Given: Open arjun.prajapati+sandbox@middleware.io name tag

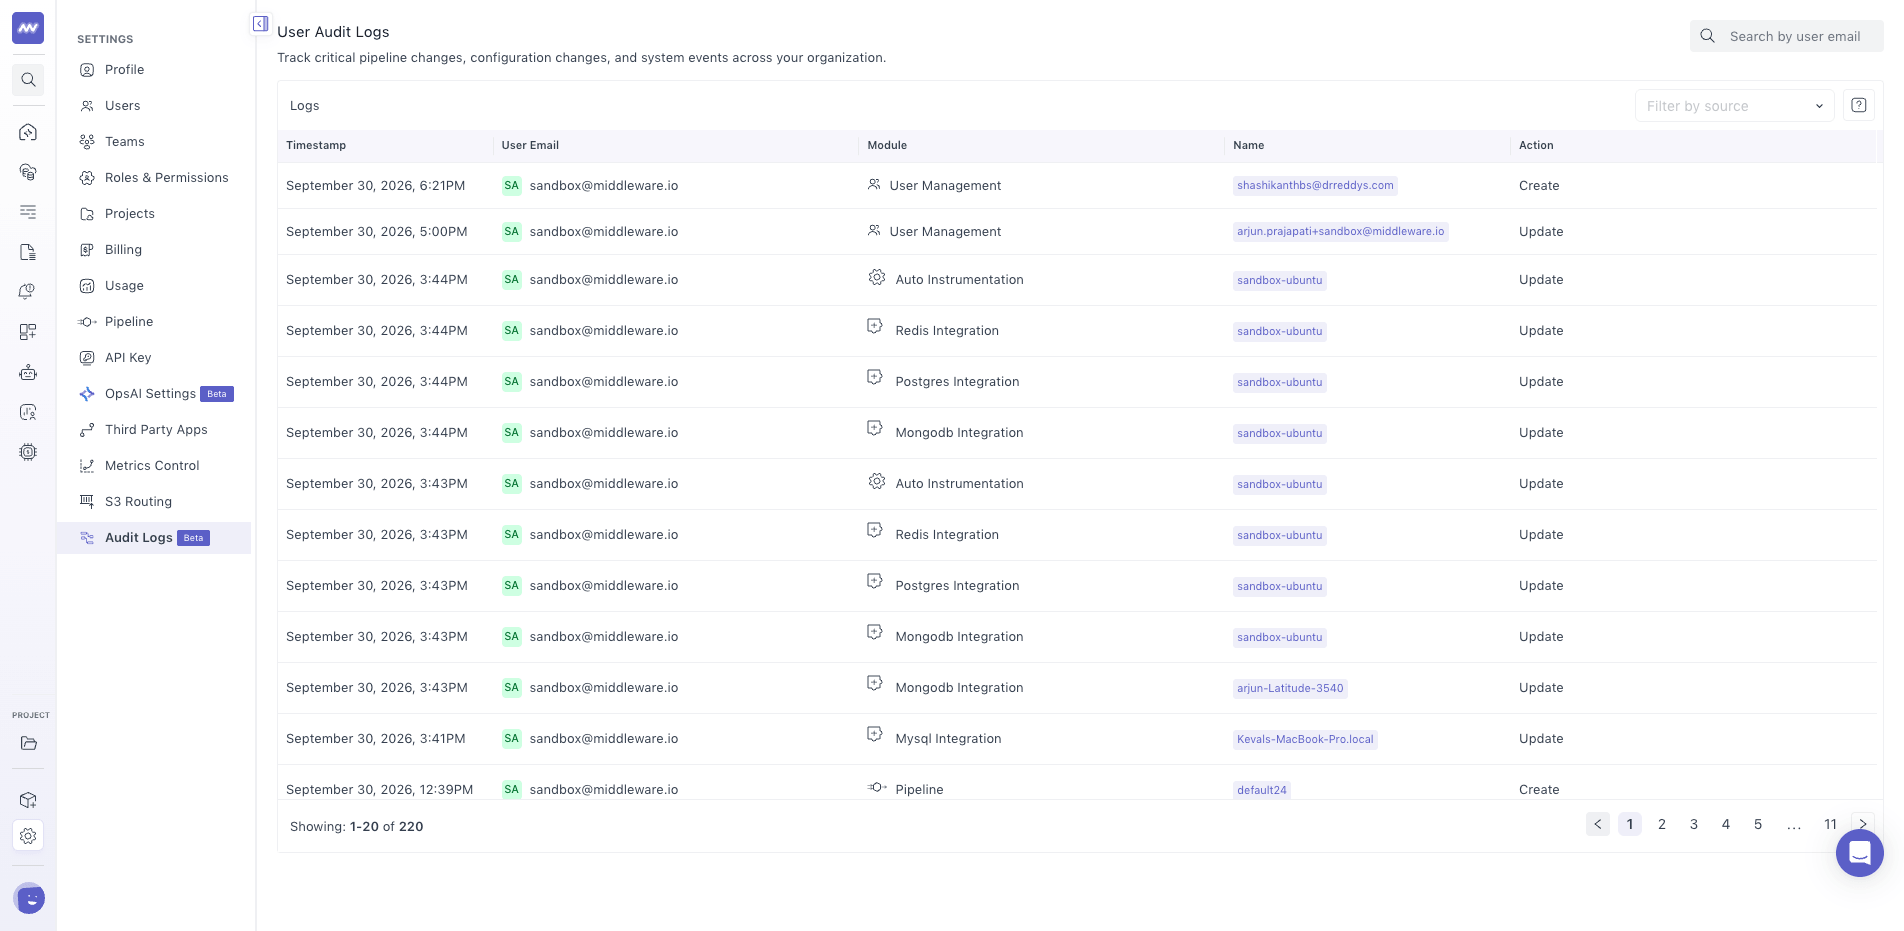Looking at the screenshot, I should pos(1341,231).
